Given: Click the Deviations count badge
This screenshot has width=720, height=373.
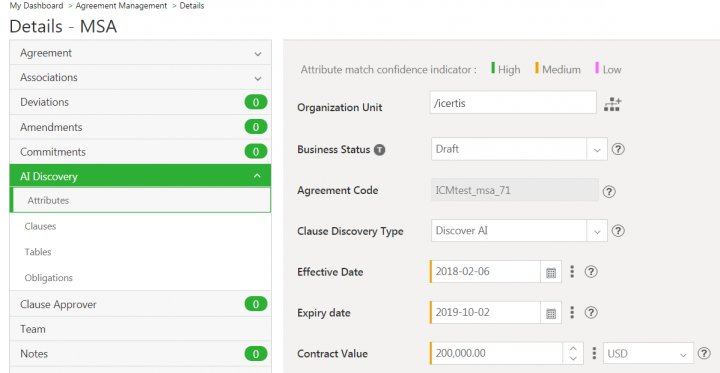Looking at the screenshot, I should (x=256, y=102).
